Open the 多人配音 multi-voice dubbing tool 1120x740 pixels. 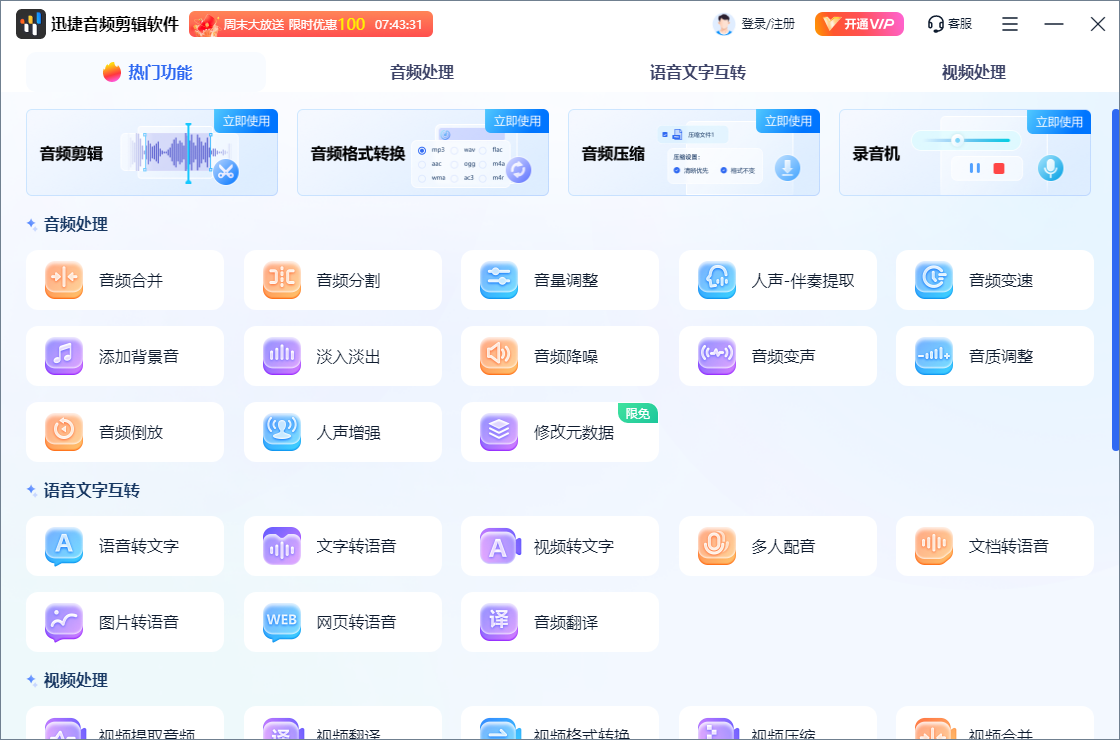pos(777,546)
